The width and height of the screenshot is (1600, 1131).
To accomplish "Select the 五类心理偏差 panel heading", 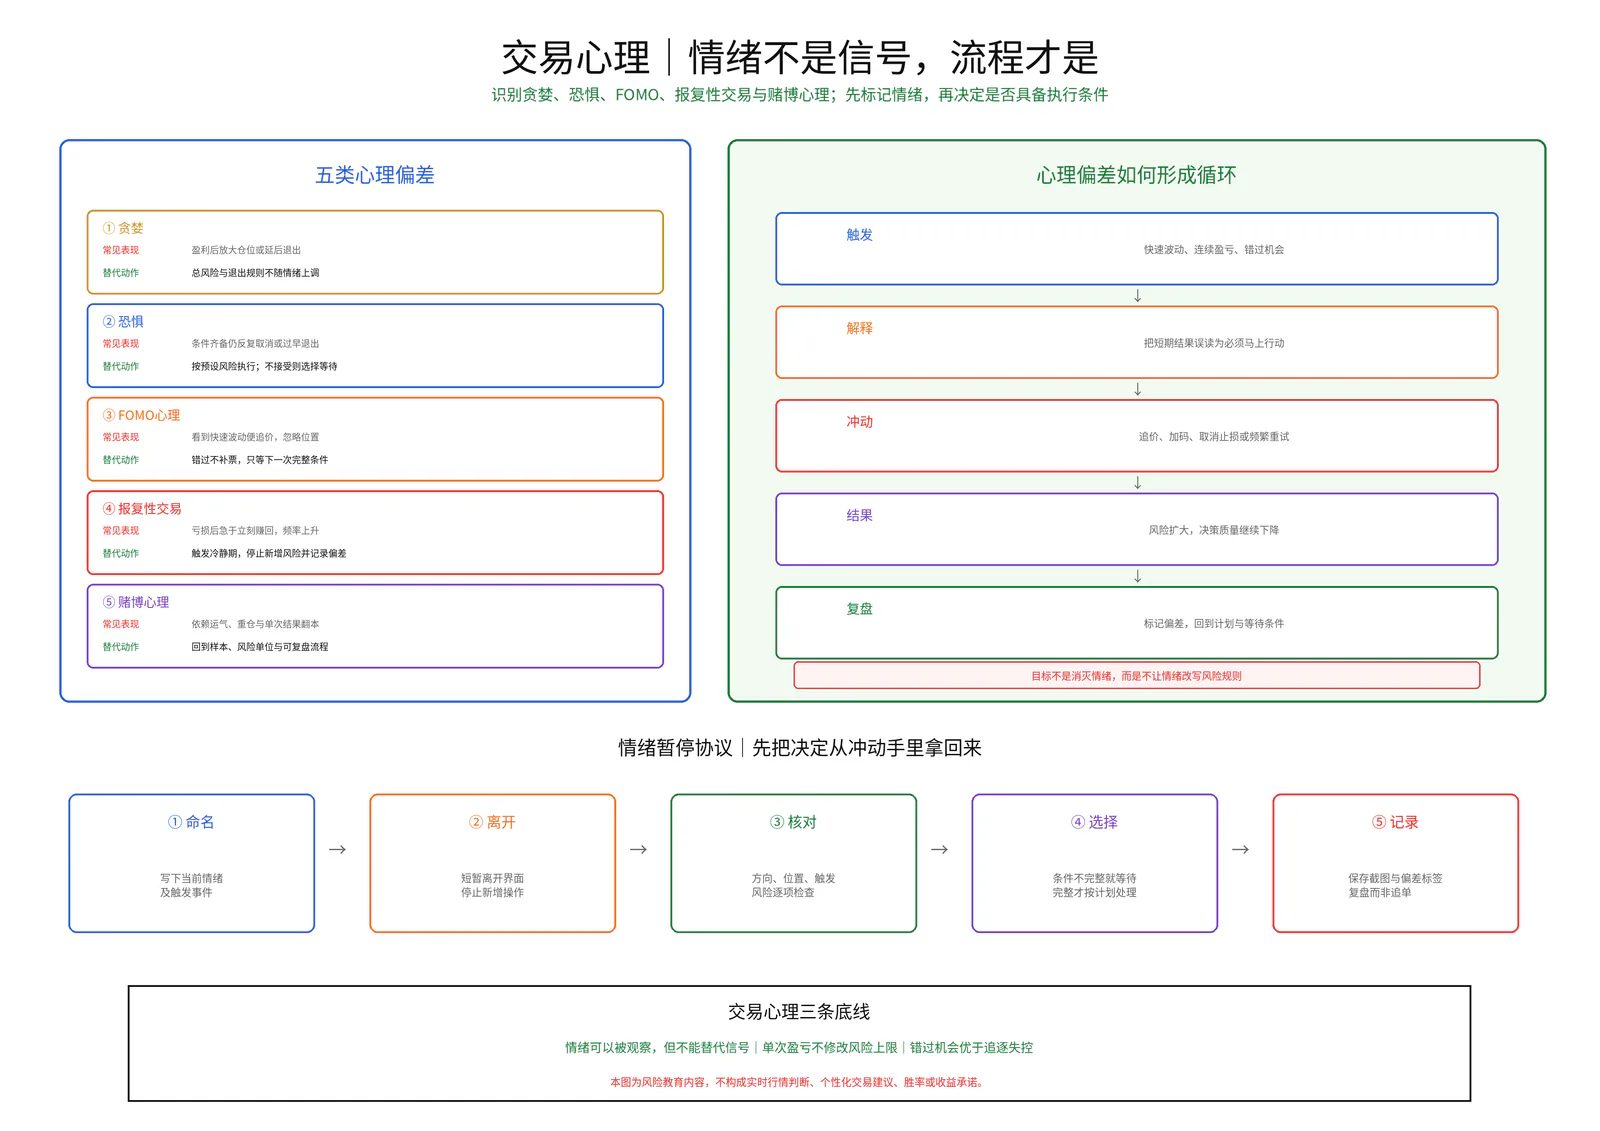I will point(375,175).
